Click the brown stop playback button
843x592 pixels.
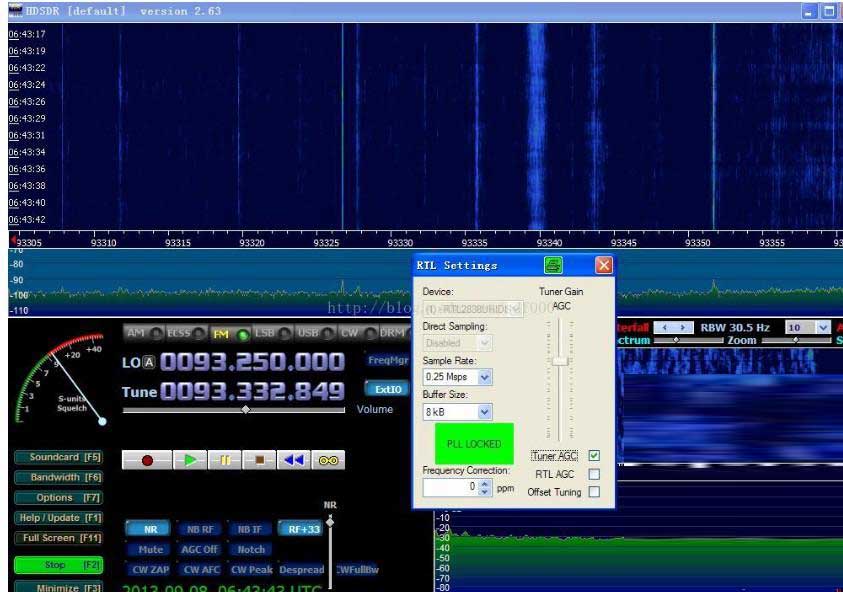pyautogui.click(x=259, y=460)
